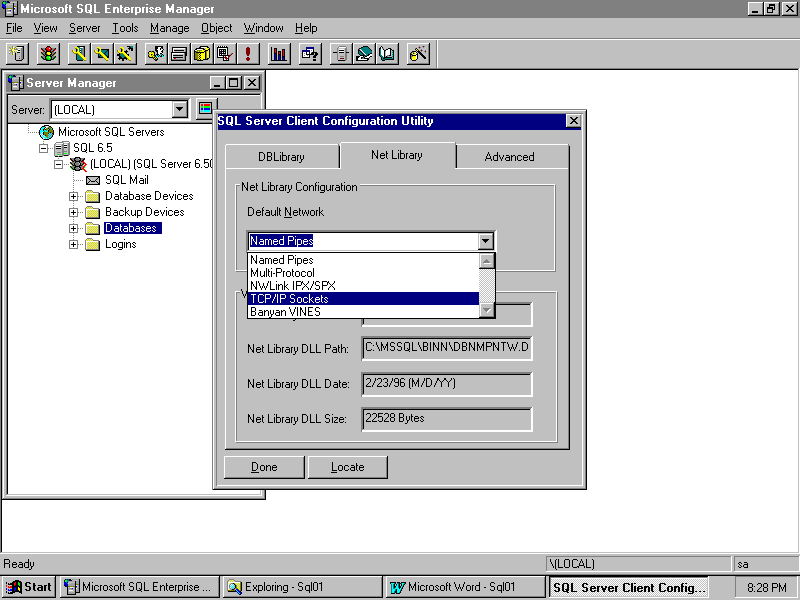
Task: Choose TCP/IP Sockets from the list
Action: [x=290, y=299]
